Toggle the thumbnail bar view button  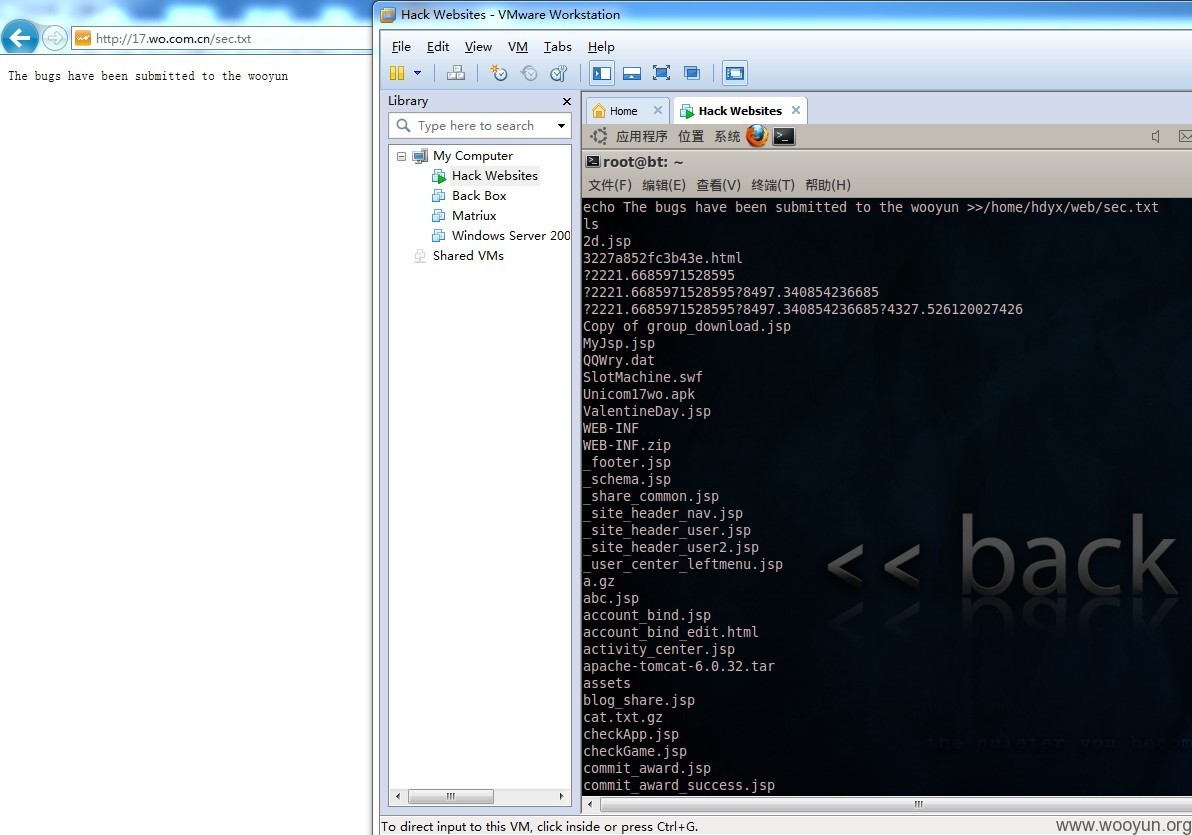click(632, 73)
